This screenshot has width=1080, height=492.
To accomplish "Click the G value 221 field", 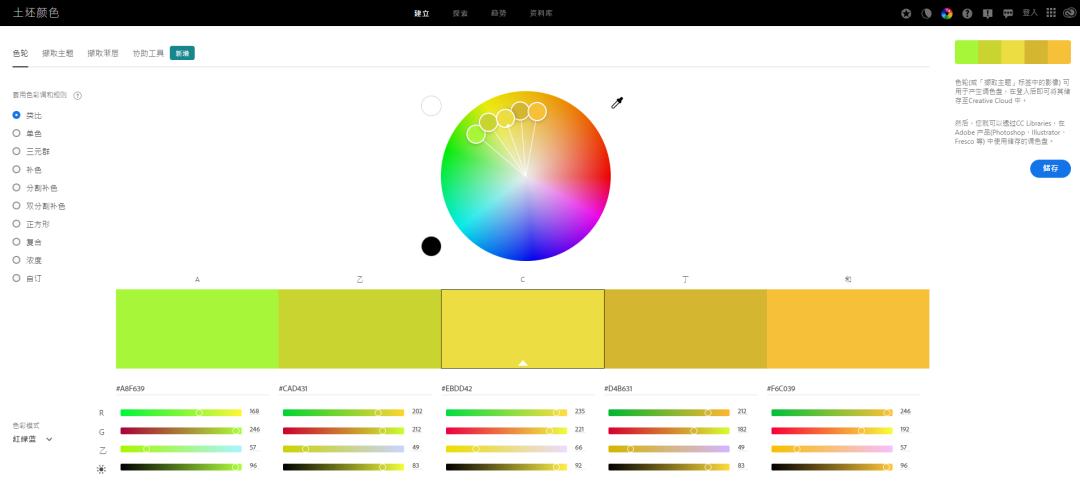I will click(580, 429).
